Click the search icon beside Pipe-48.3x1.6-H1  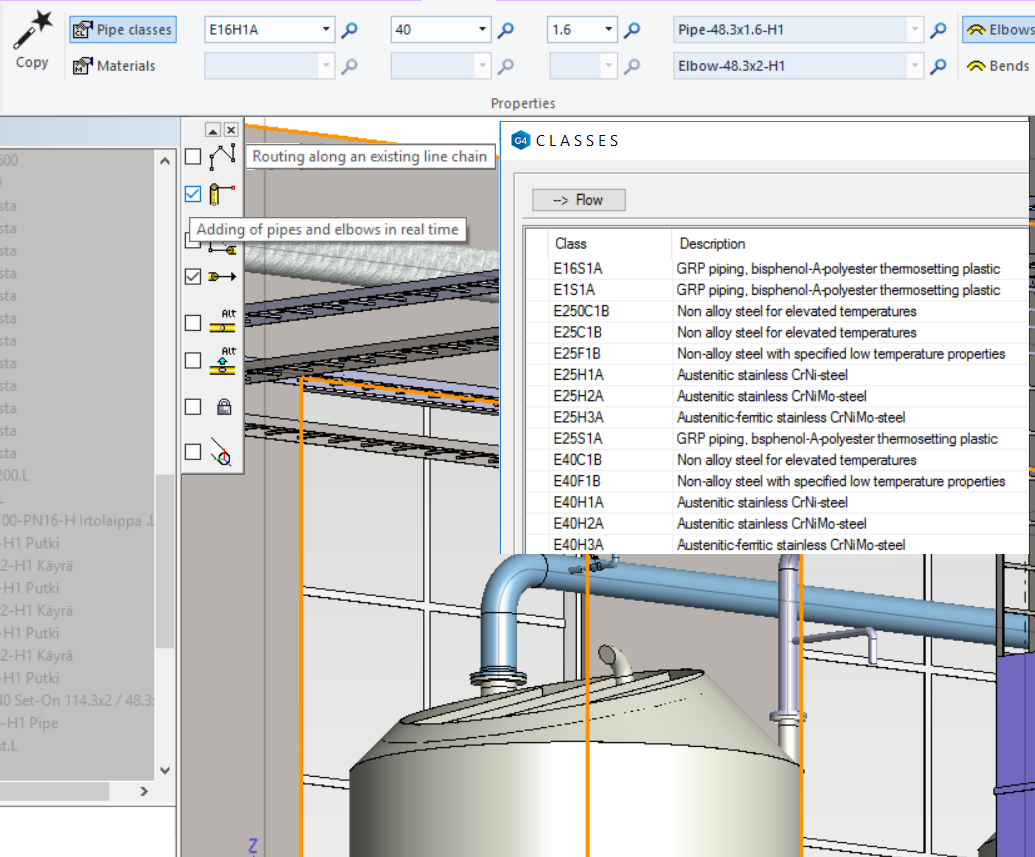938,30
